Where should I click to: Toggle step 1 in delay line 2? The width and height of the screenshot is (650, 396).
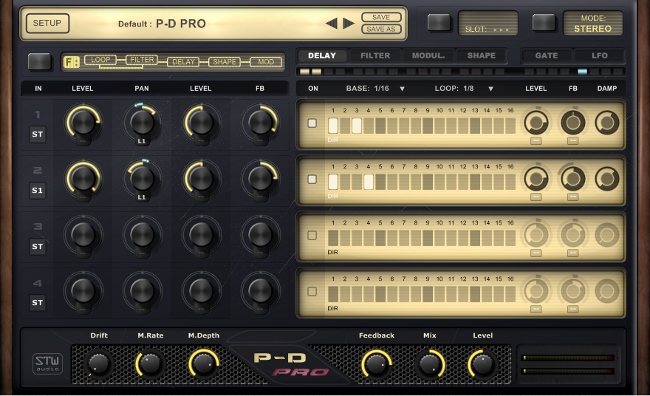(333, 182)
